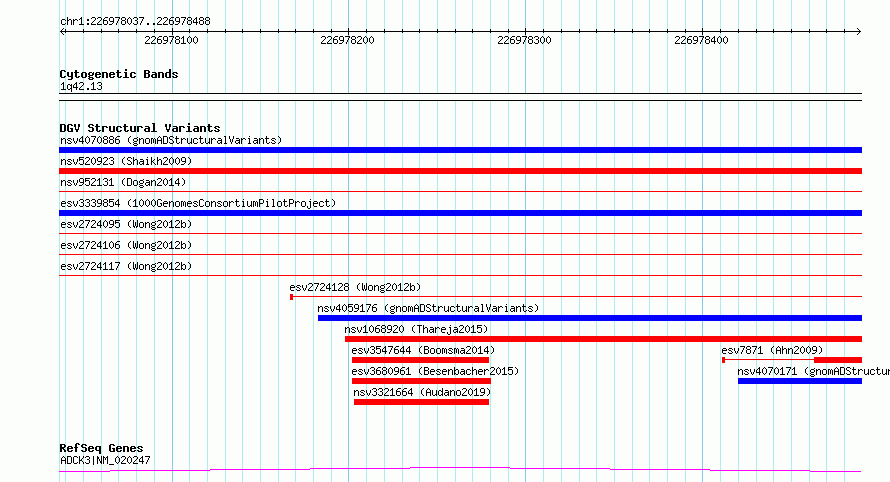Viewport: 890px width, 482px height.
Task: Click the red start marker of esv2724128
Action: 291,297
